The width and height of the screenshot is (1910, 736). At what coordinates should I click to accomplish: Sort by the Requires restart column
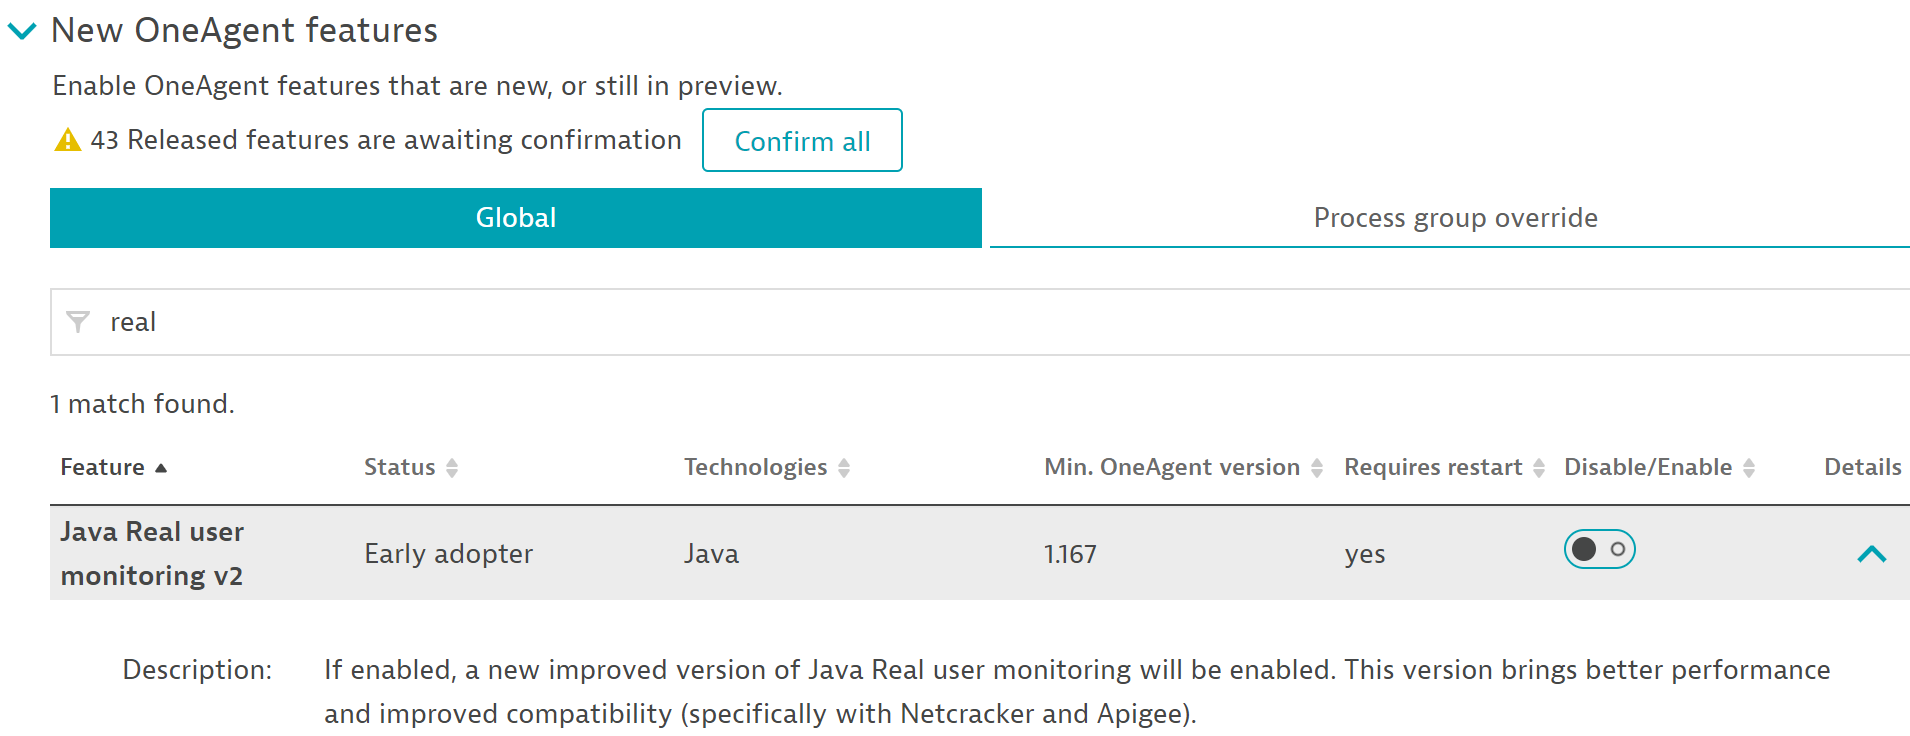pos(1539,468)
